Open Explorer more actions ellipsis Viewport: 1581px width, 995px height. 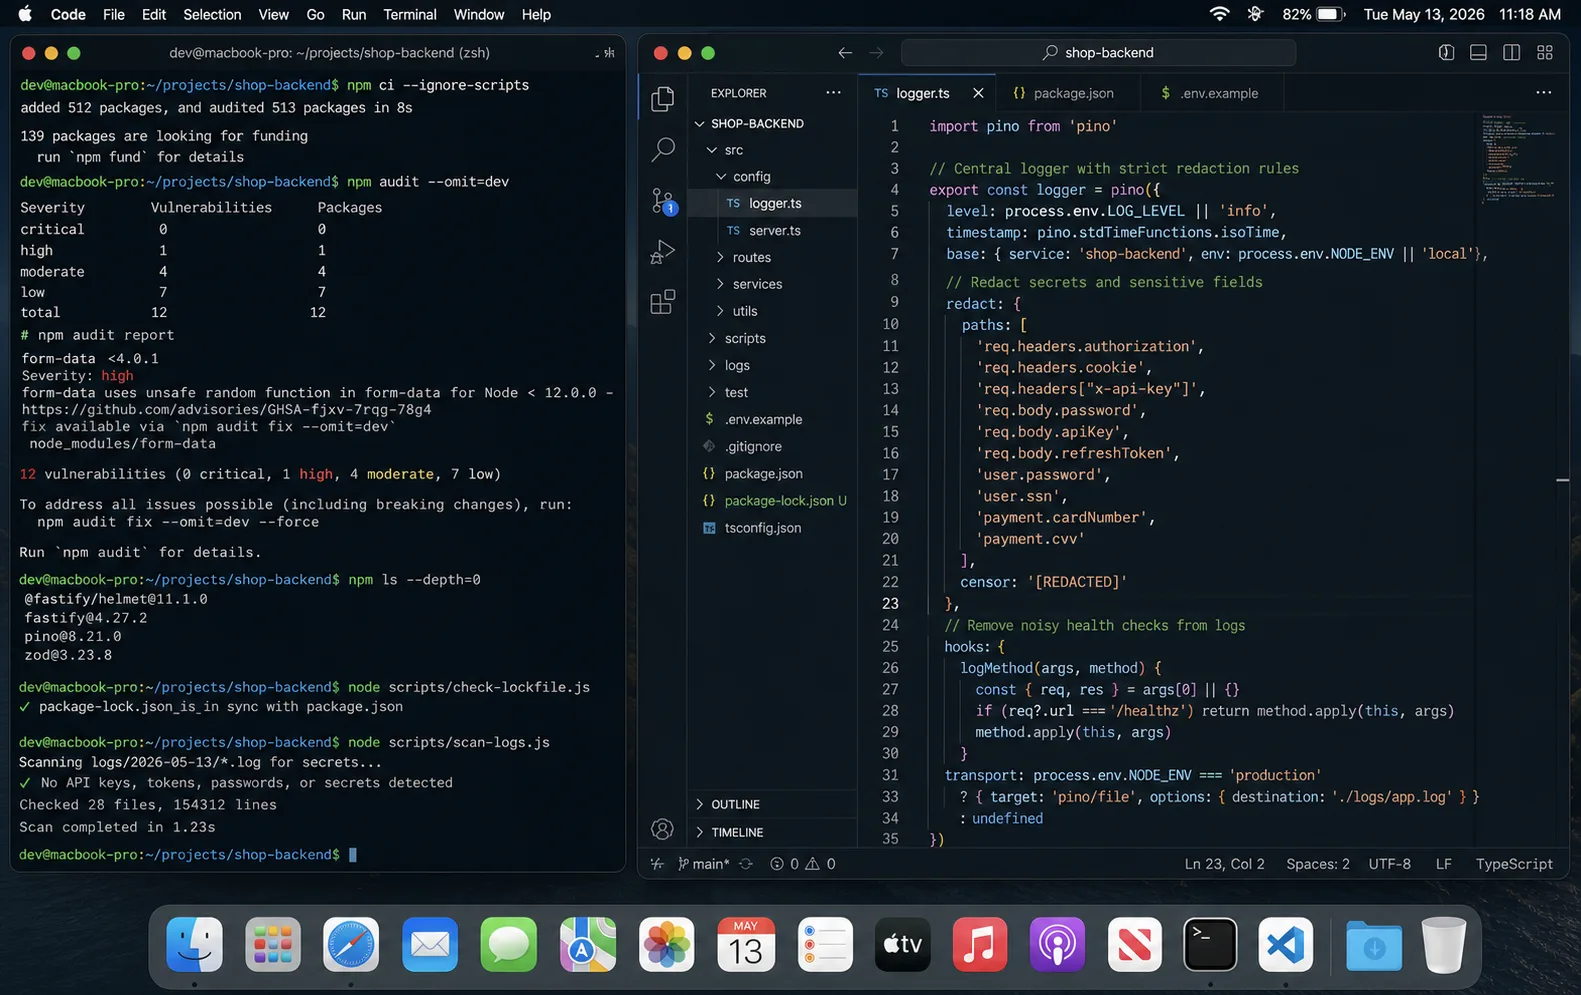833,92
